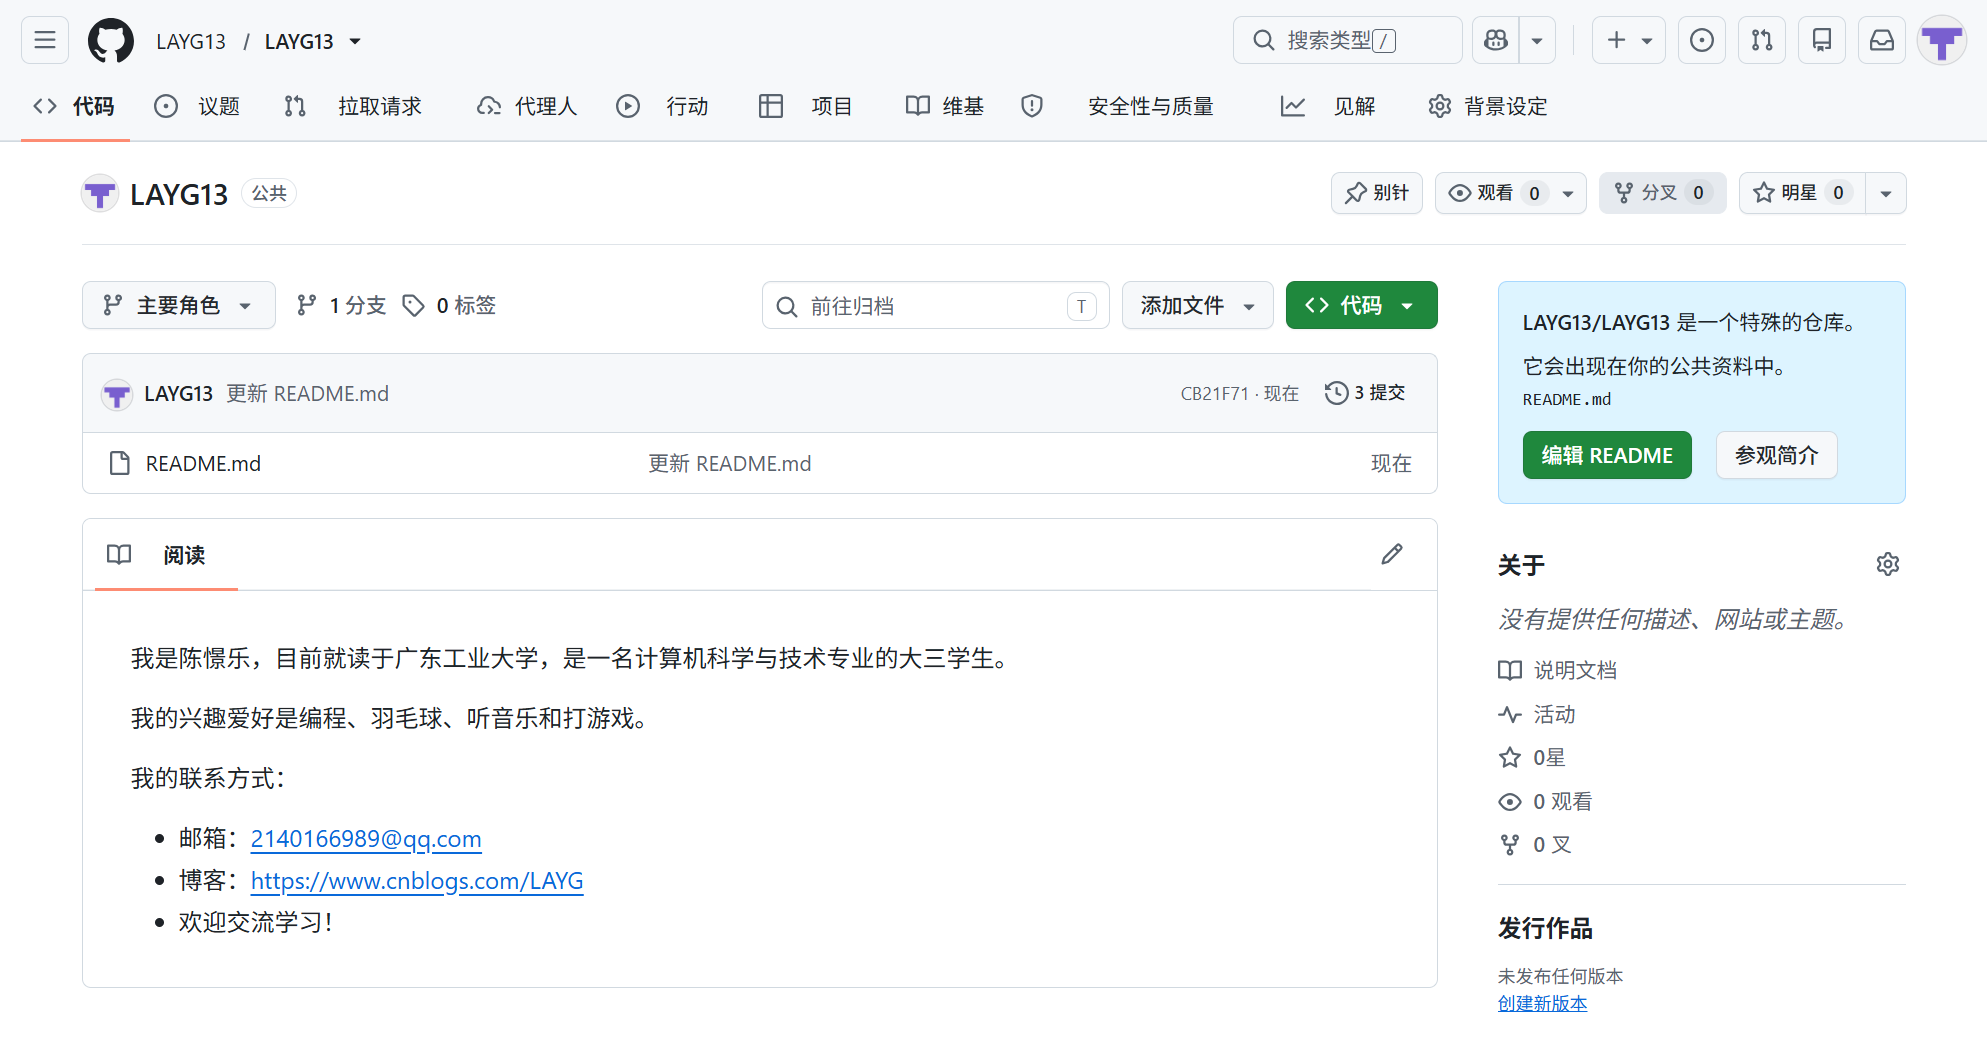Open the security shield tab icon
The image size is (1987, 1037).
coord(1032,106)
